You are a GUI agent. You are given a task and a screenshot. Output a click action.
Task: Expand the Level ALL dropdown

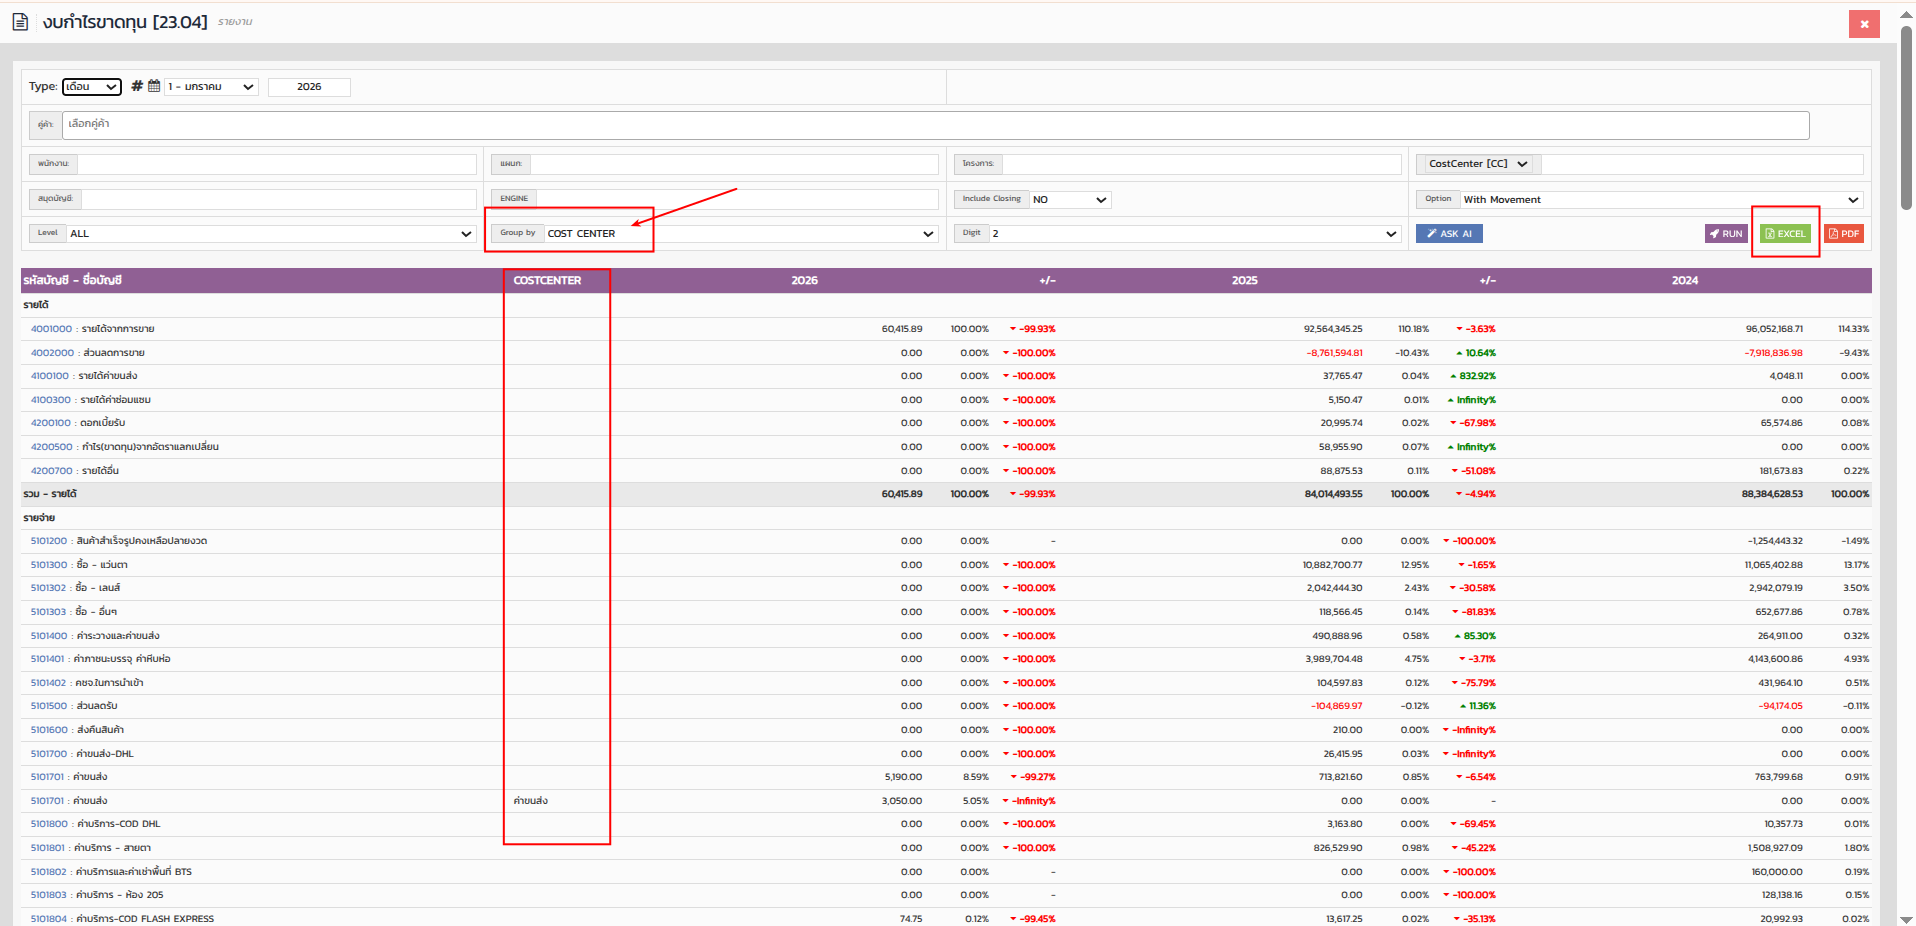coord(270,234)
